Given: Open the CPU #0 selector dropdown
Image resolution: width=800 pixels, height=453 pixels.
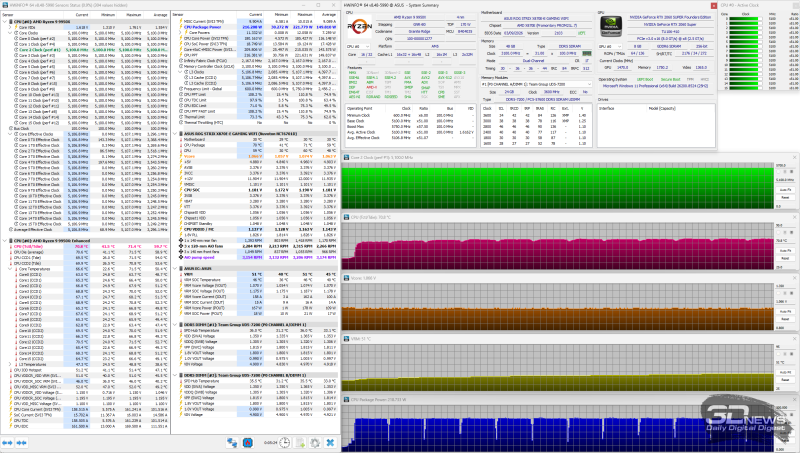Looking at the screenshot, I should pos(359,46).
